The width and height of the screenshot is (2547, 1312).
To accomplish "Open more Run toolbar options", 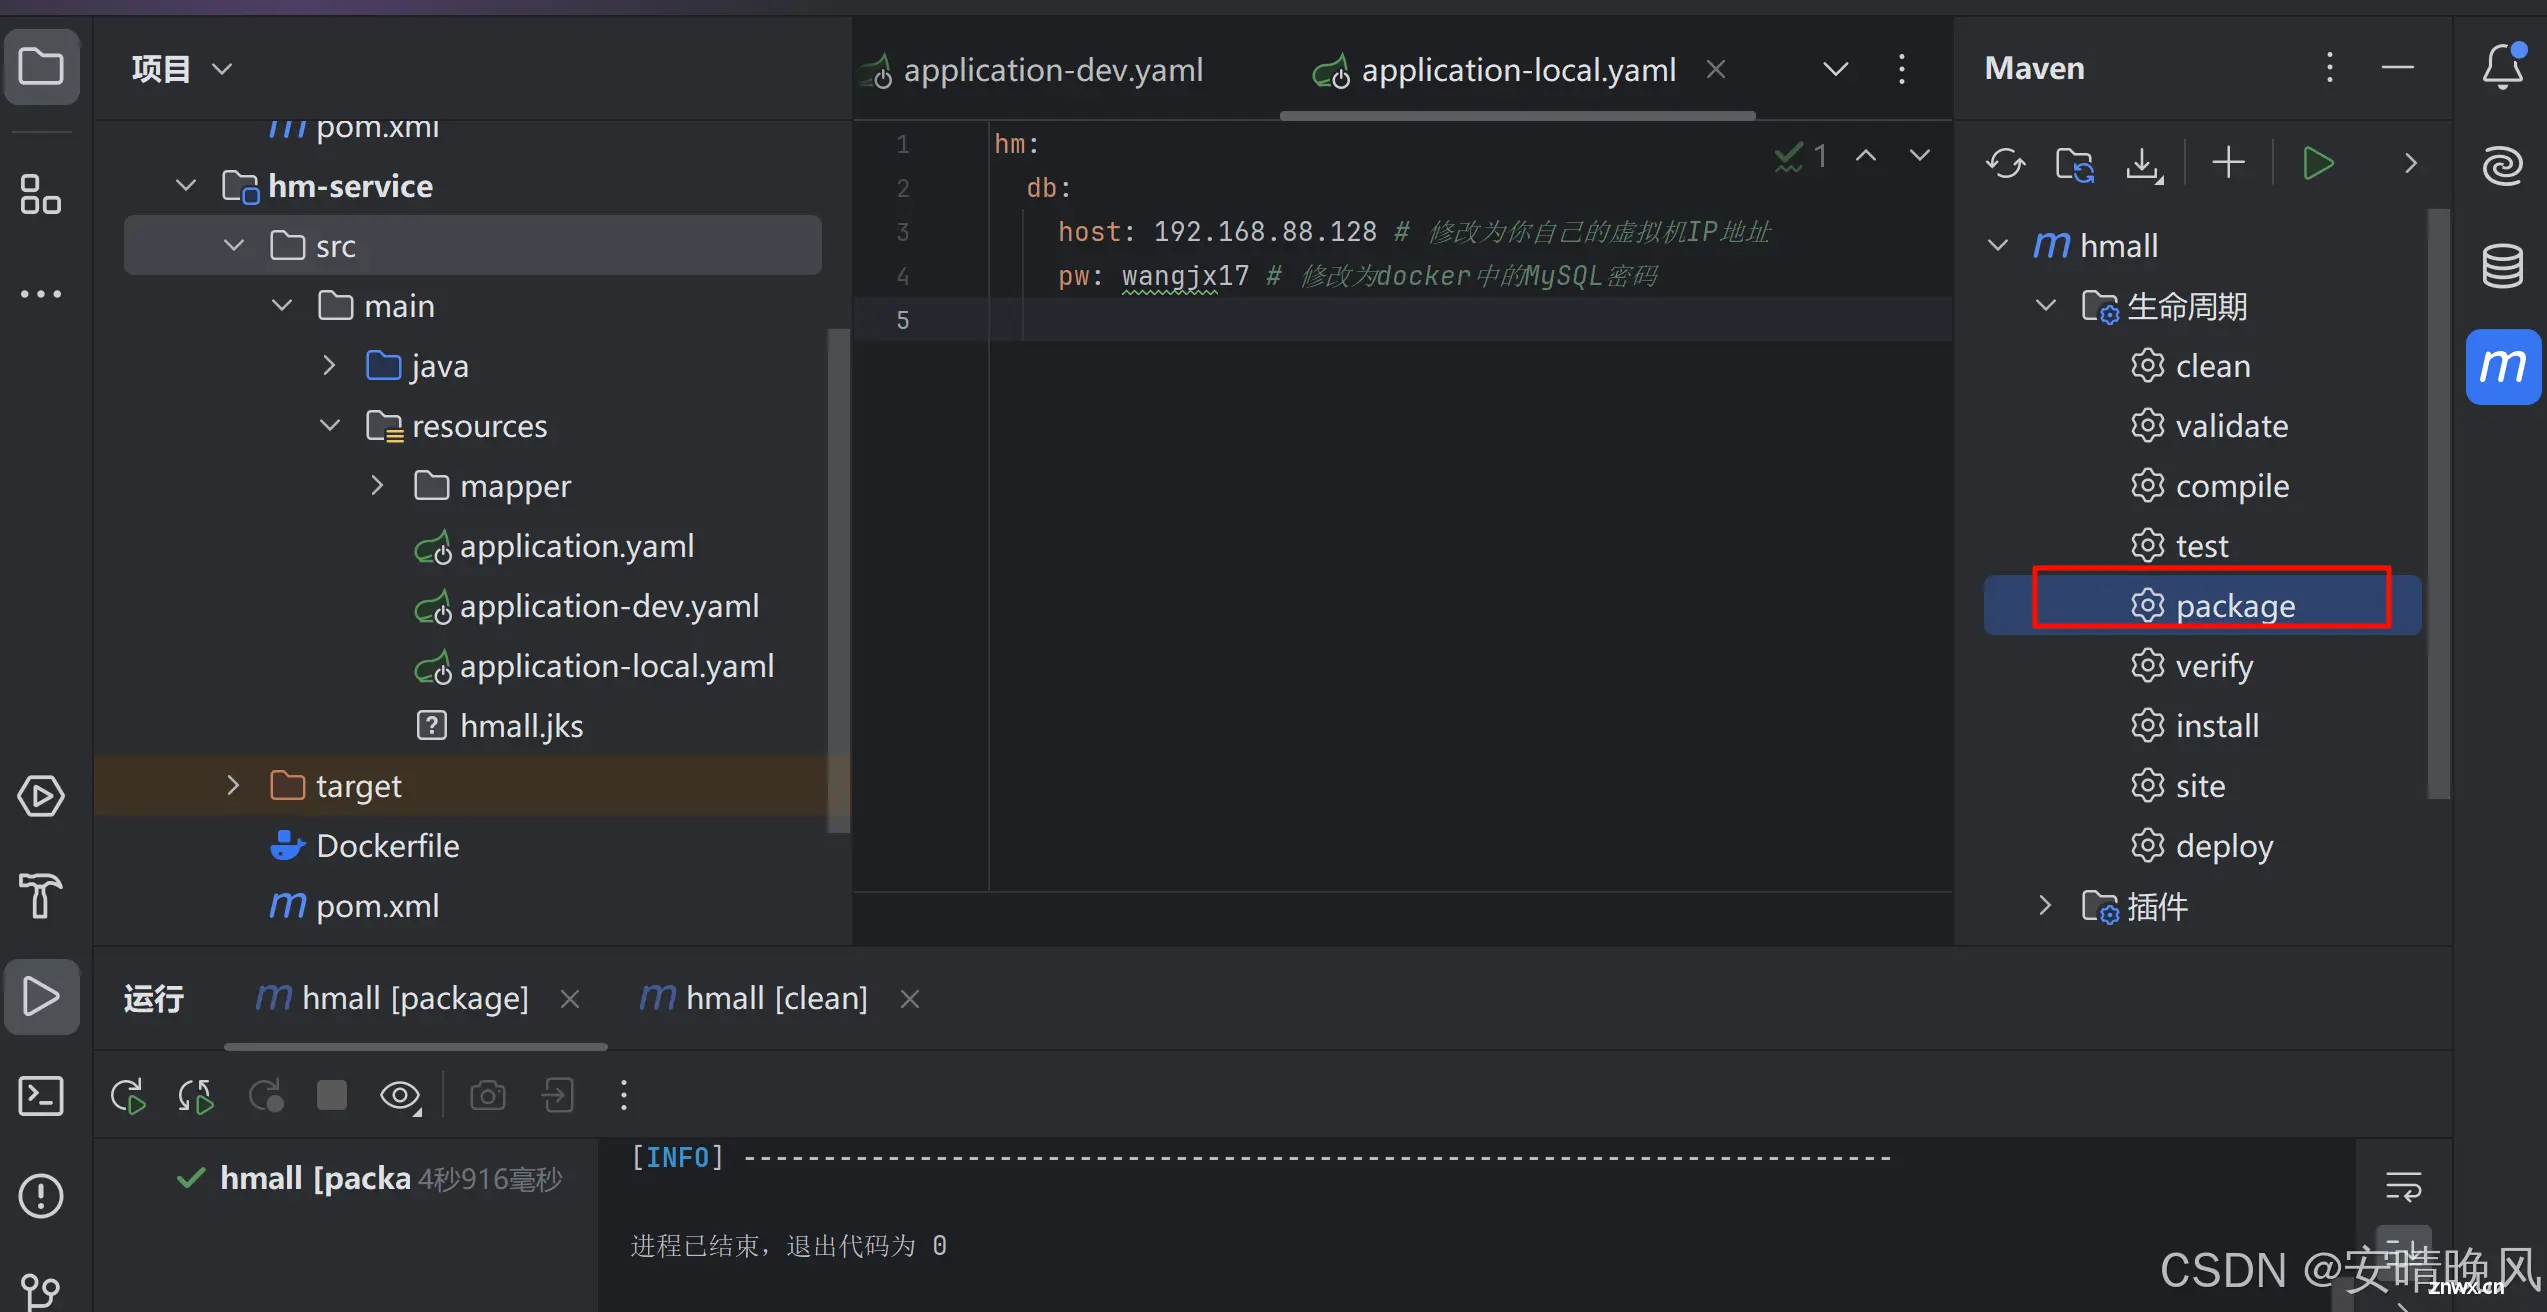I will tap(624, 1096).
